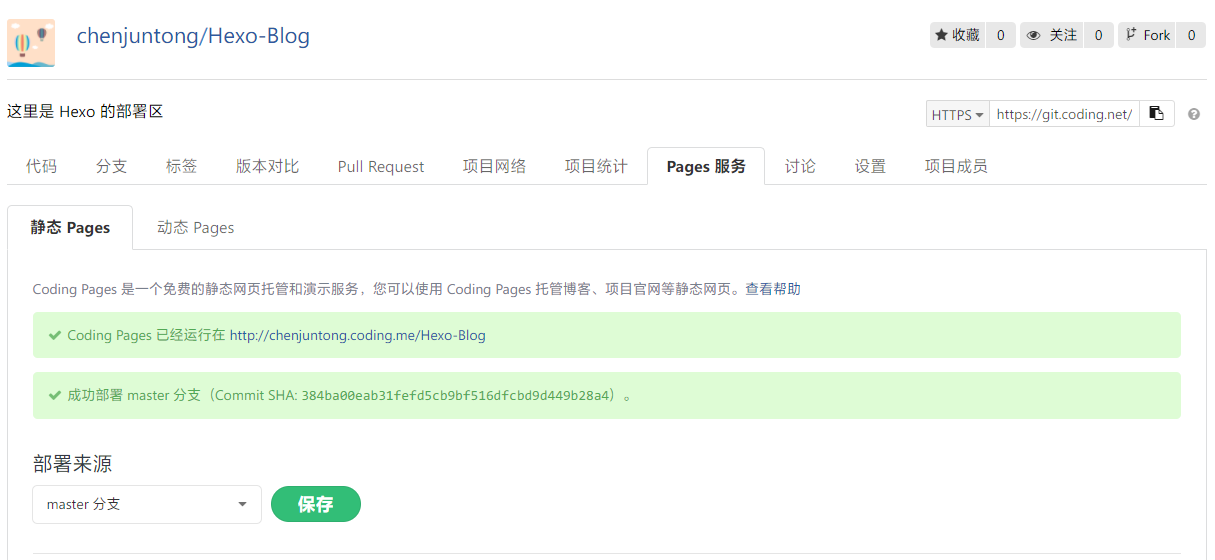Open the 关注 count showing 0
Image resolution: width=1215 pixels, height=560 pixels.
[1098, 35]
